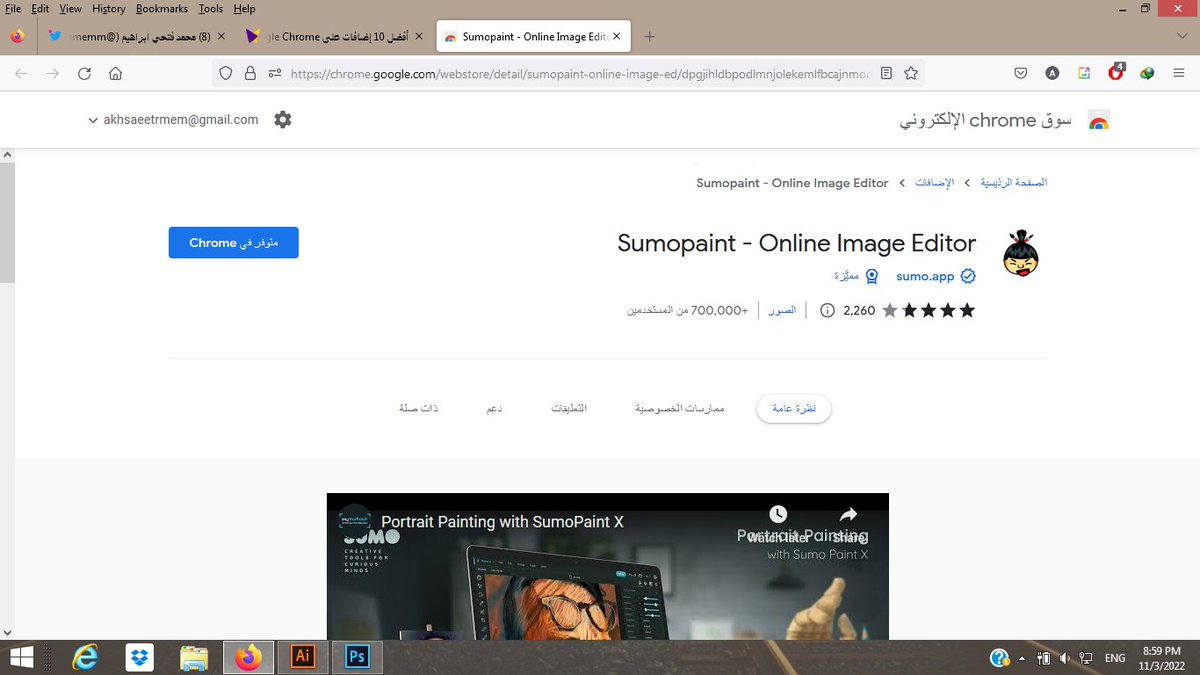Reload the current page

[x=84, y=73]
